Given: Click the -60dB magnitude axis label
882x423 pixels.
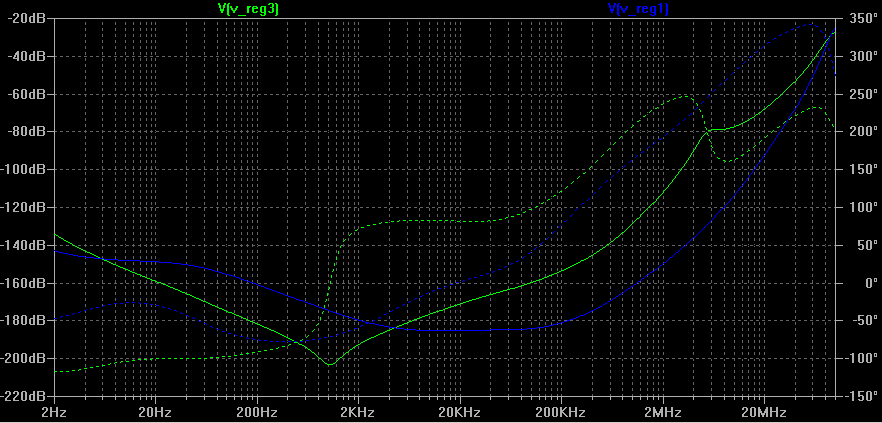Looking at the screenshot, I should point(26,94).
